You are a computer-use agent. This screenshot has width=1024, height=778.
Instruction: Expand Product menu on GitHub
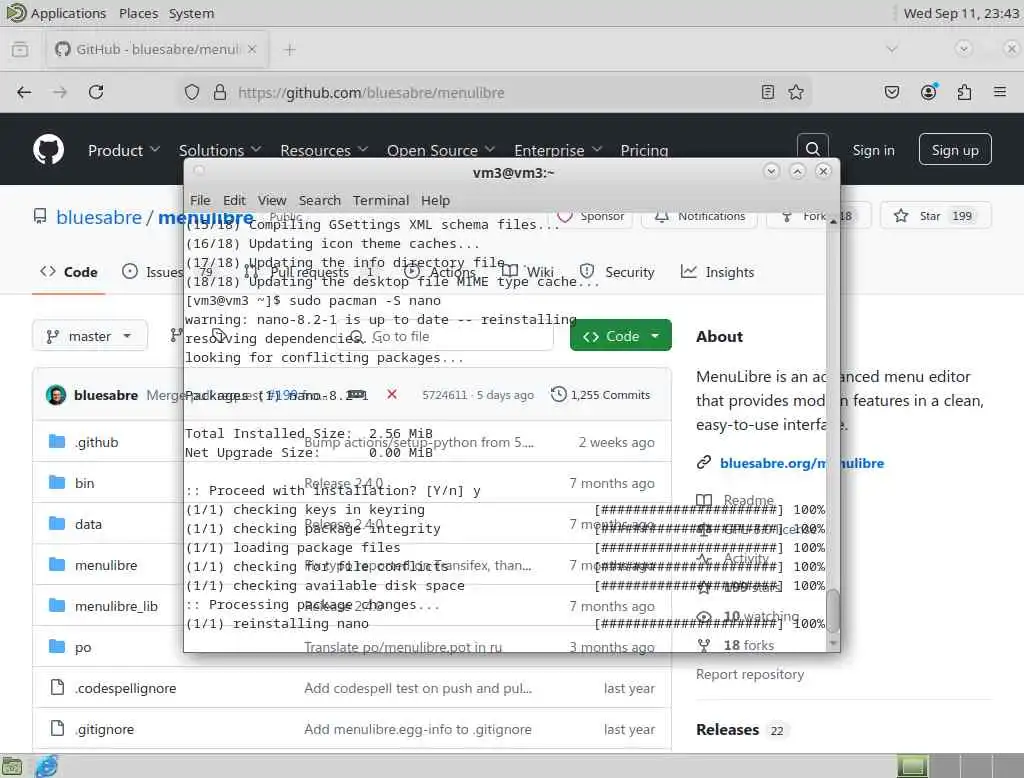pos(123,150)
